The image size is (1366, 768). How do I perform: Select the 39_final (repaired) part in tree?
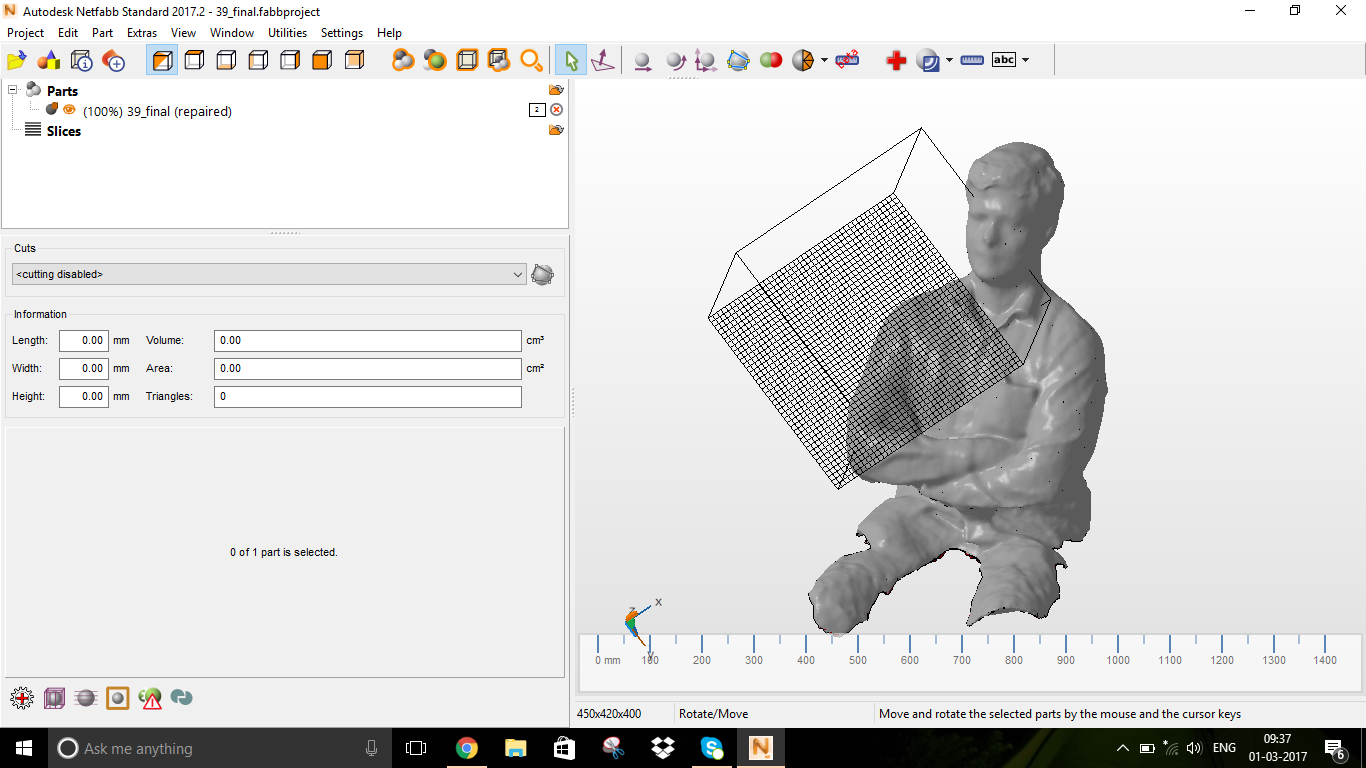click(157, 111)
